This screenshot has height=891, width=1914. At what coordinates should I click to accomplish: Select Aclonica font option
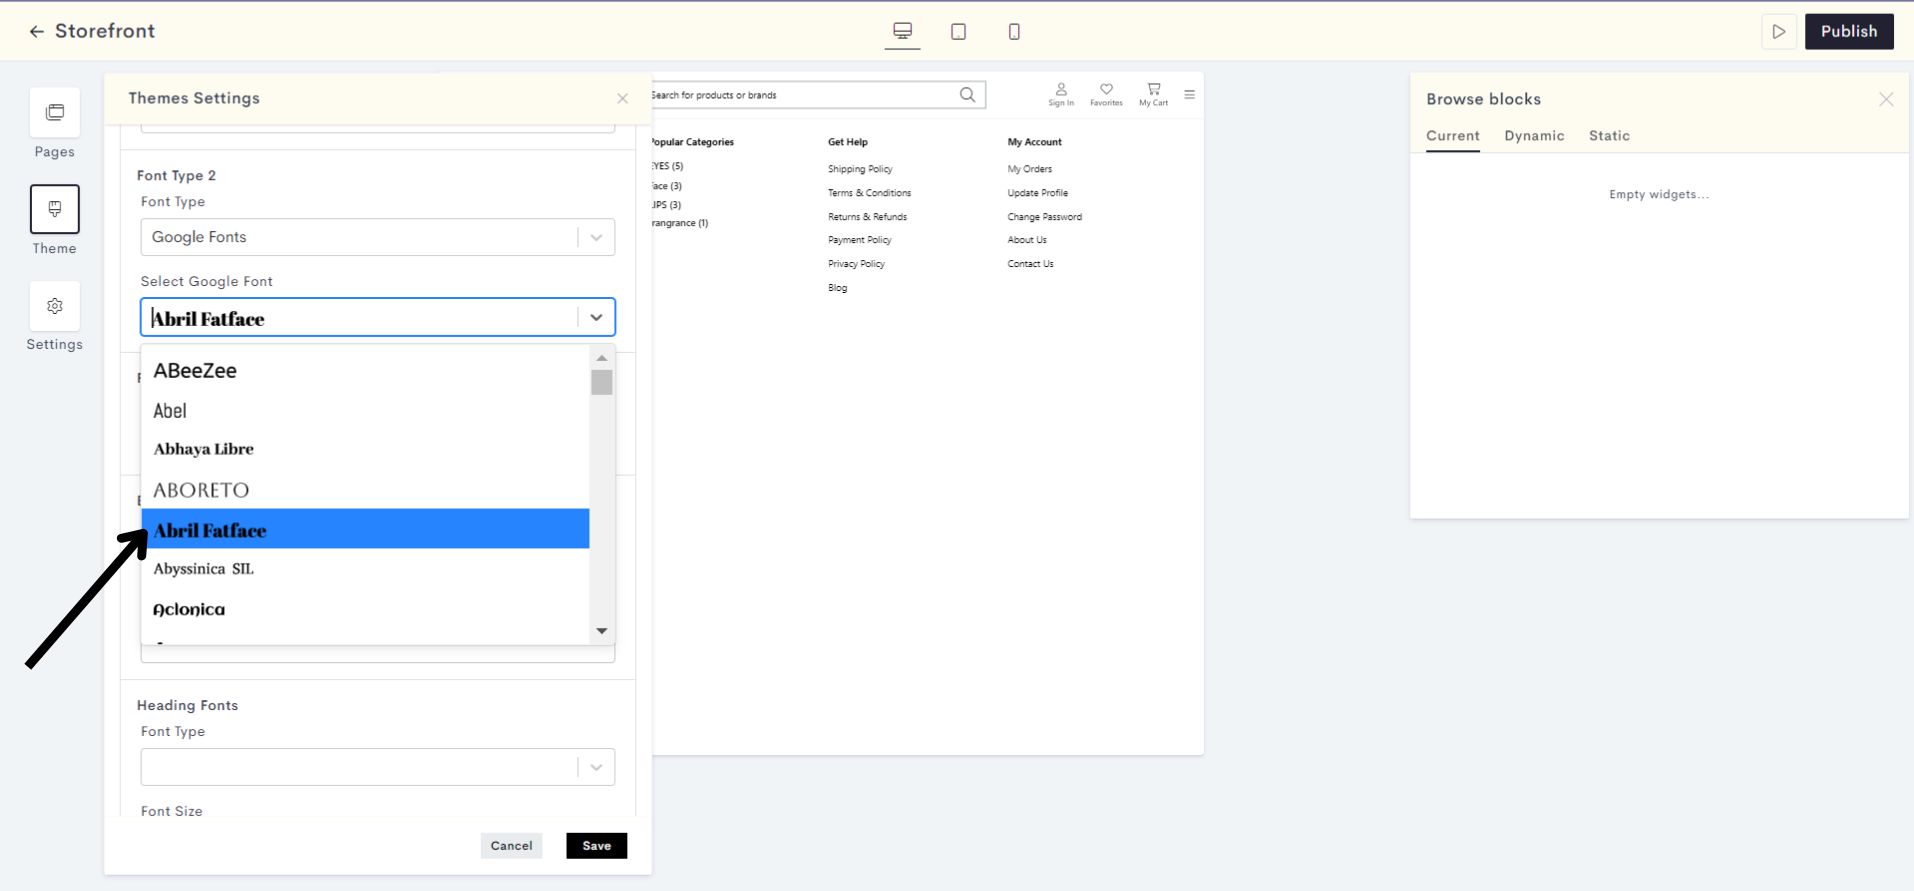pyautogui.click(x=365, y=608)
